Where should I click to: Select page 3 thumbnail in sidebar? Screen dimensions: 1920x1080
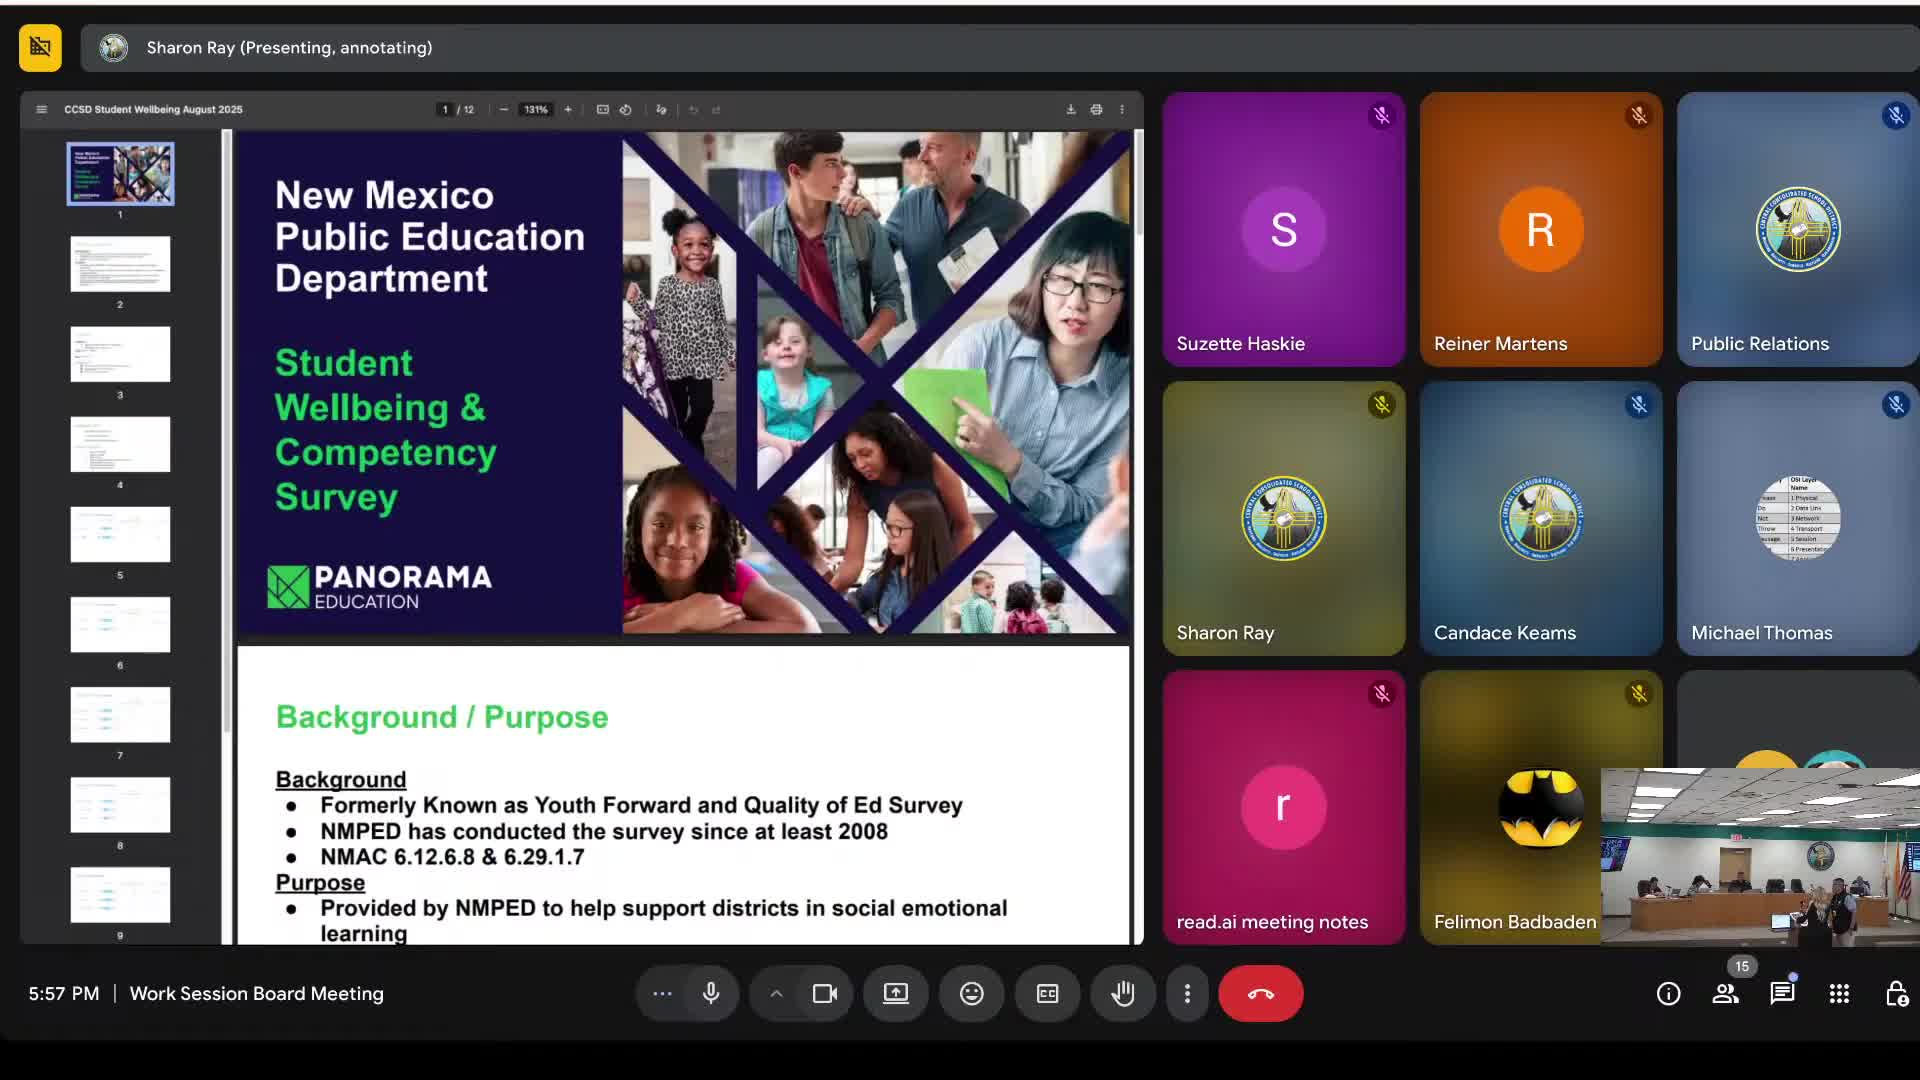coord(120,354)
